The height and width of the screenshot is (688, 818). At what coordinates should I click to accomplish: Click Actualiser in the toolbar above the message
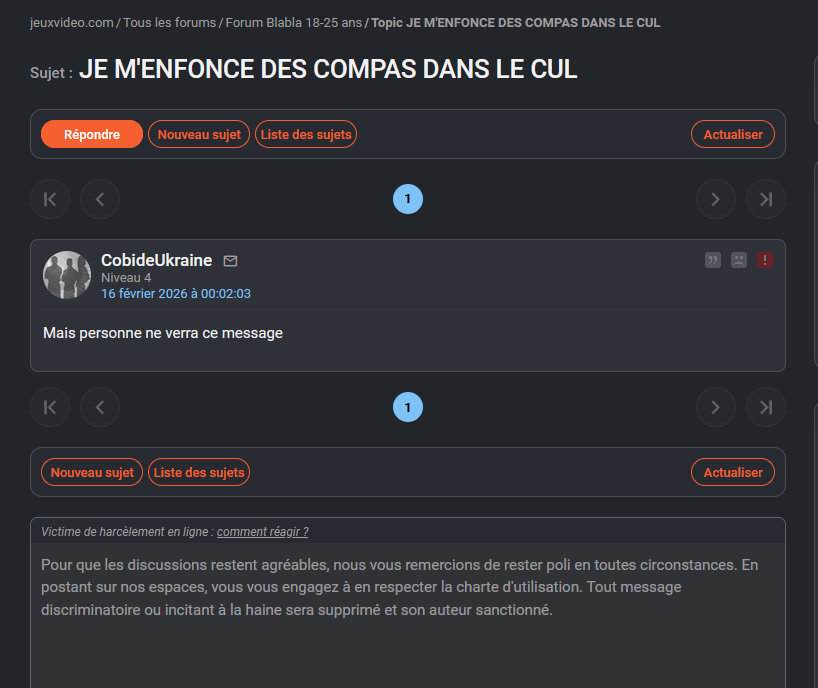[x=732, y=134]
